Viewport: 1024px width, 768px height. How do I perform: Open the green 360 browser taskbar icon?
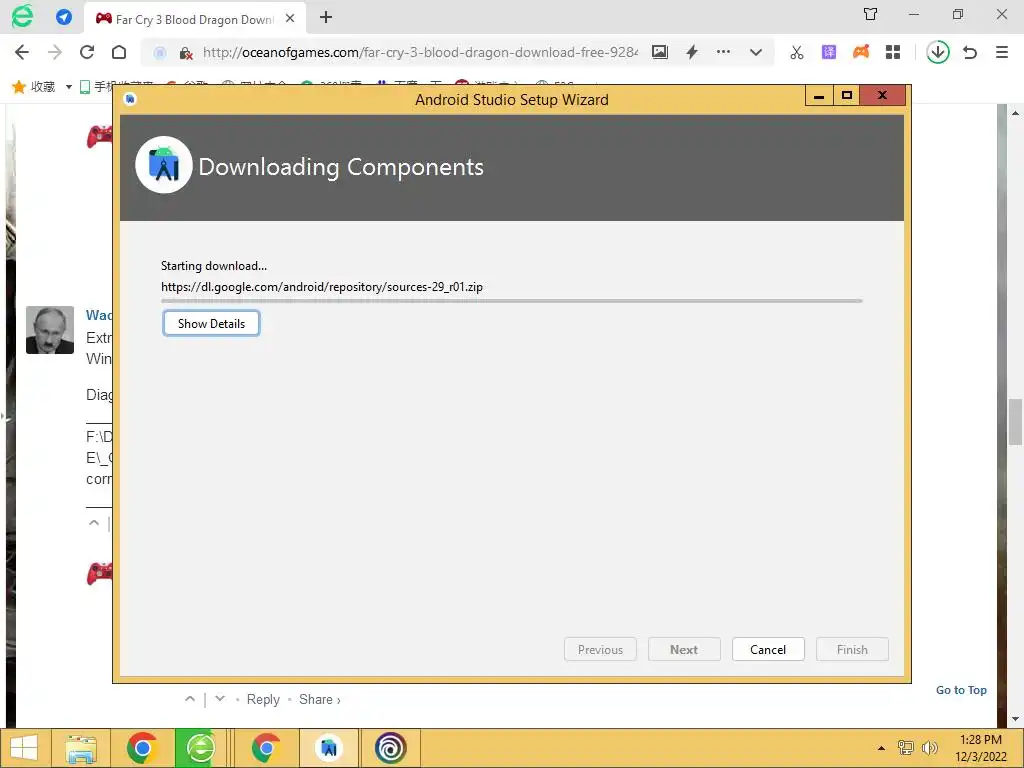[x=200, y=748]
